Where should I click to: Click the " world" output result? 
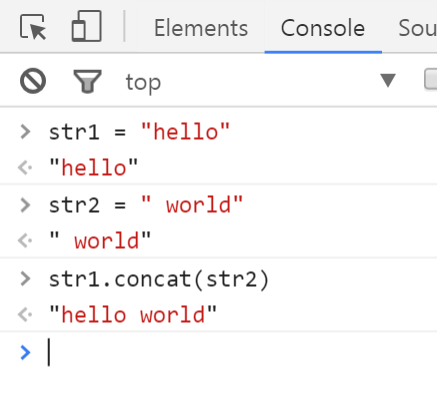click(100, 241)
